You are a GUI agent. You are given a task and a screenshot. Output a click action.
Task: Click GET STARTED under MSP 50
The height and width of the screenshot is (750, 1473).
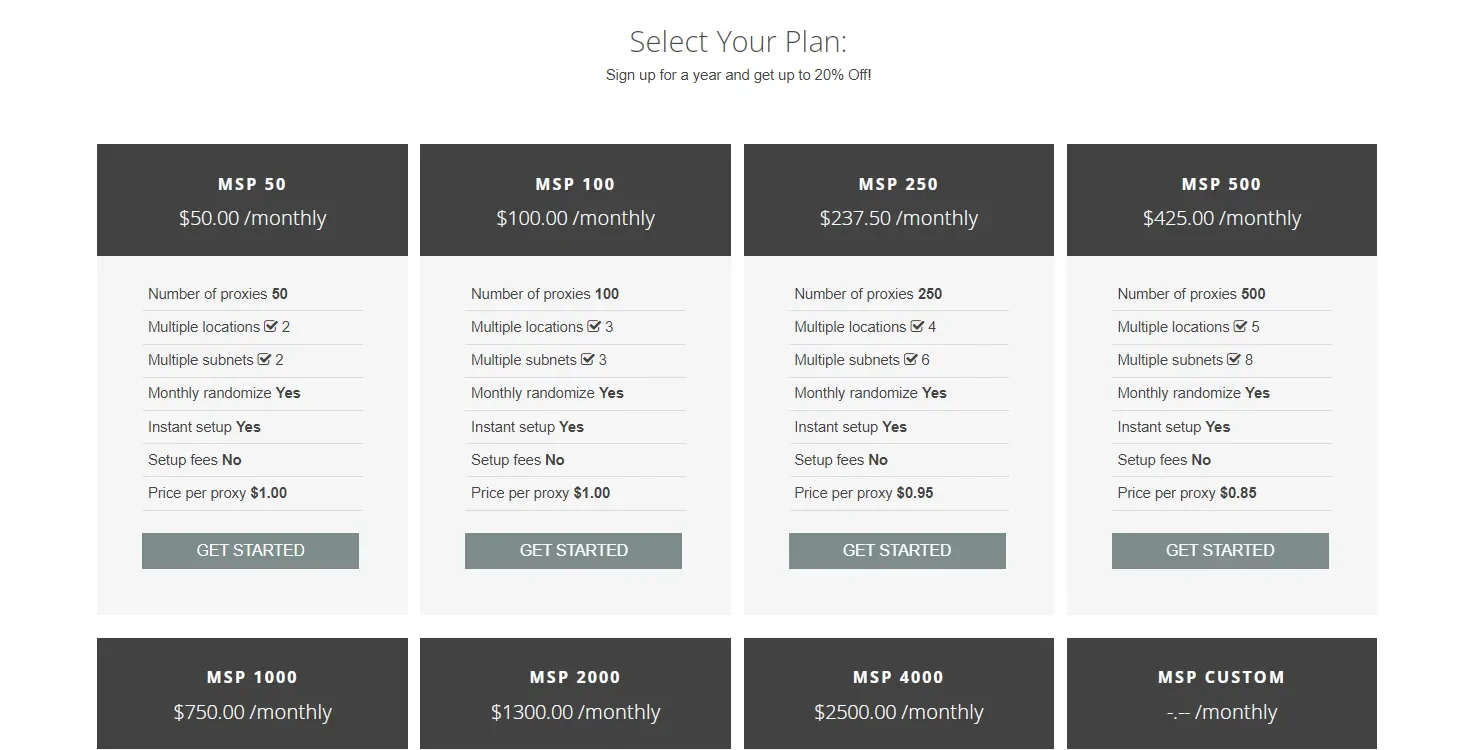pos(250,550)
